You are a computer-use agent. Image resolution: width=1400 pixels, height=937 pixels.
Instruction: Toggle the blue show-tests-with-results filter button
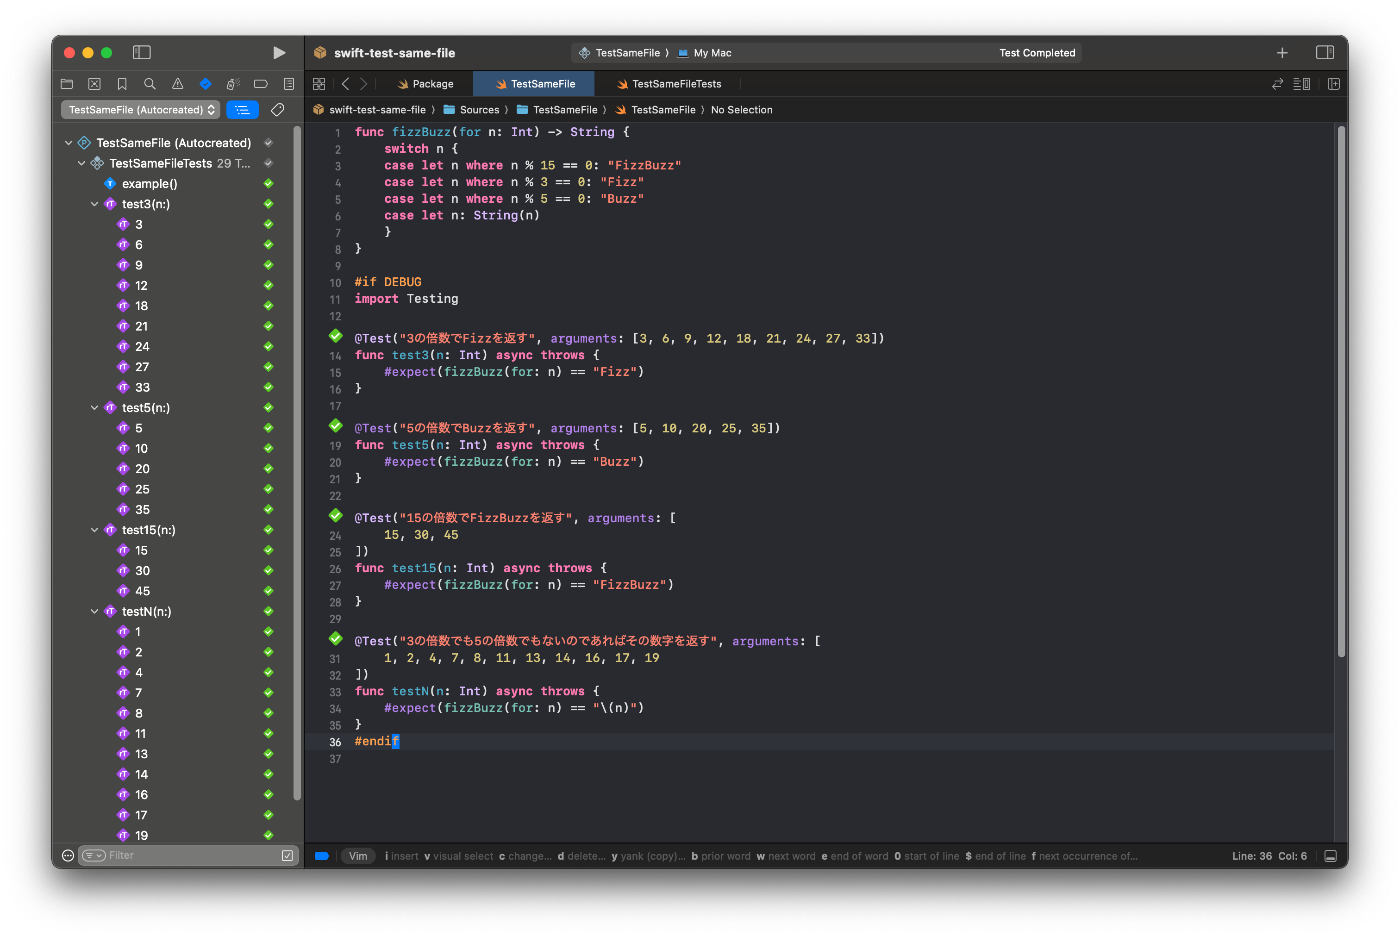click(x=242, y=109)
